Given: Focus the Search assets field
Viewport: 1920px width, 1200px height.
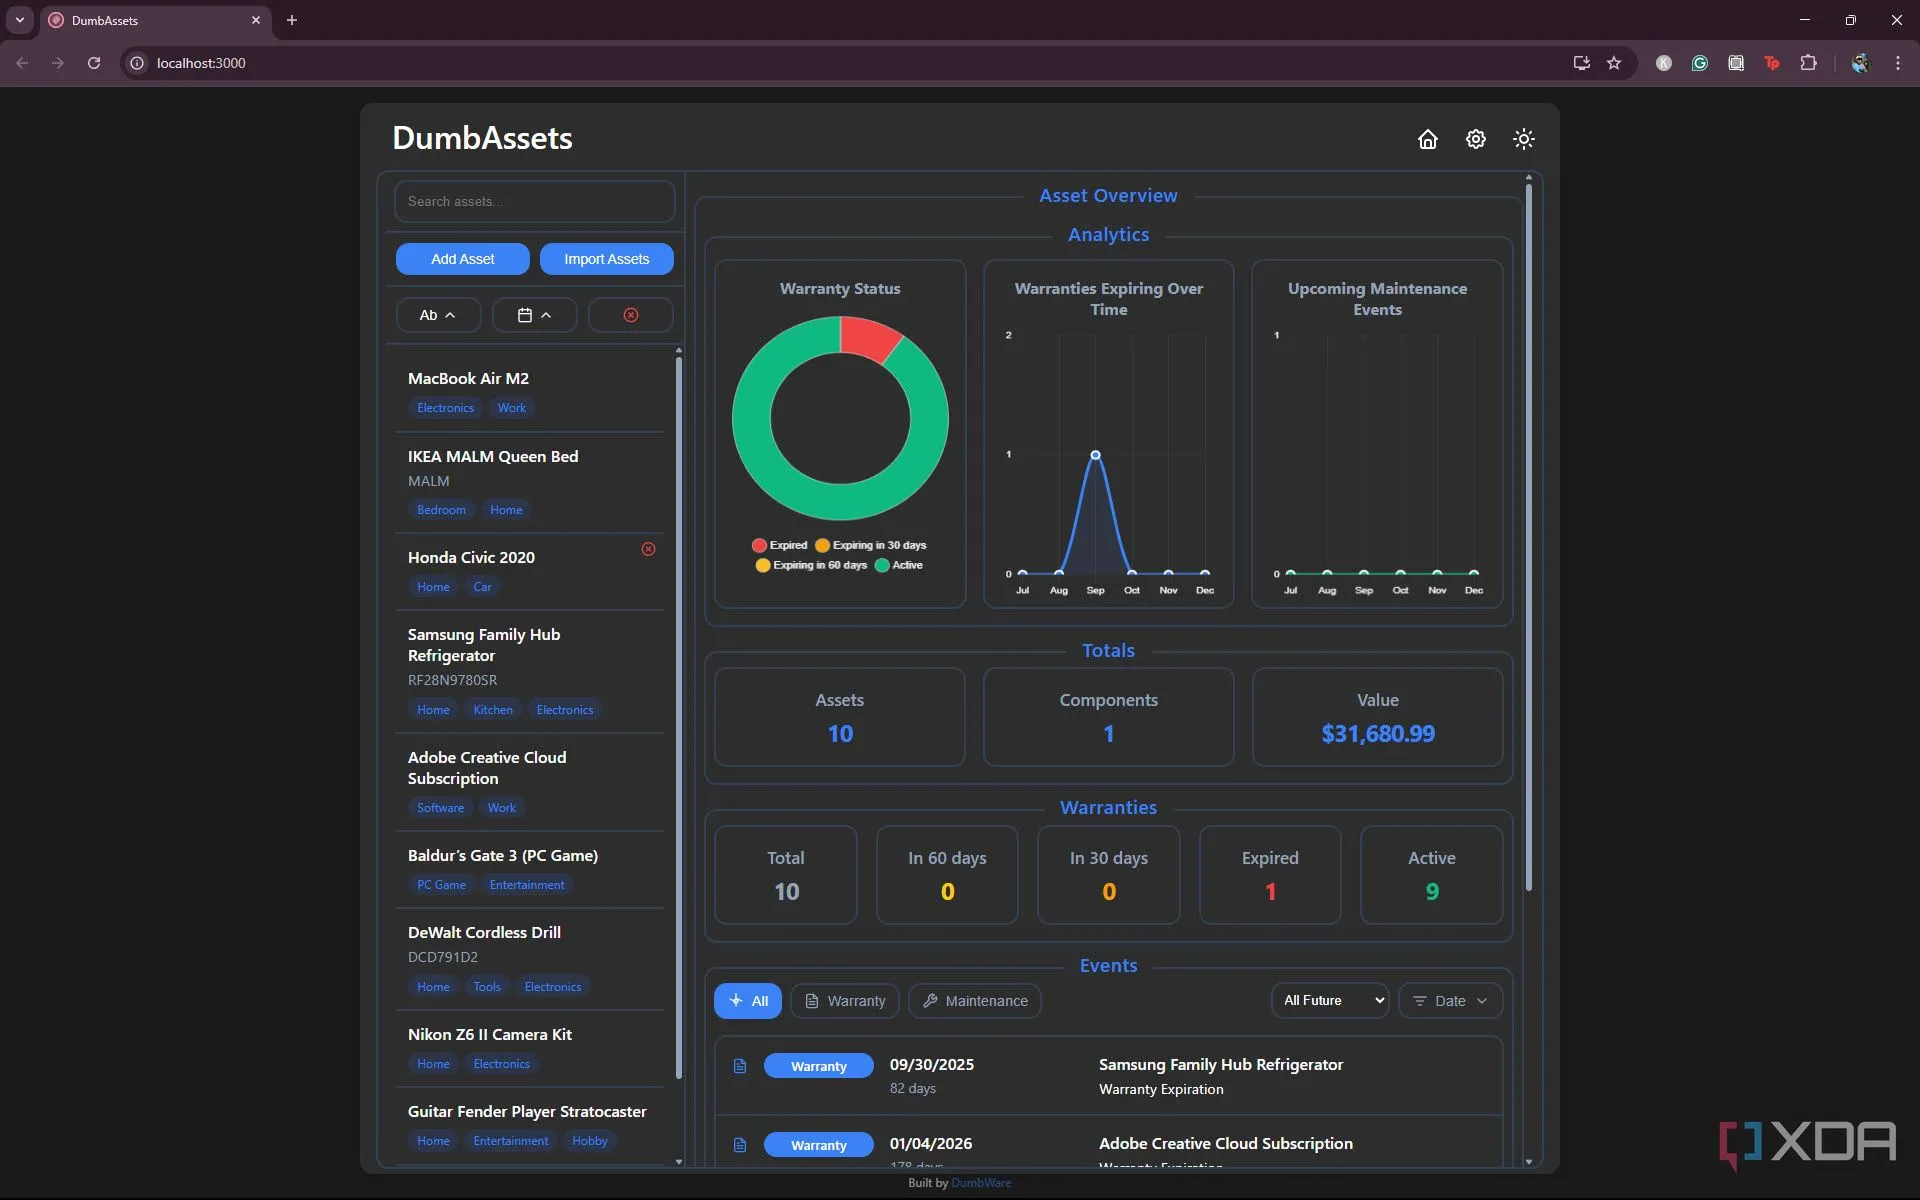Looking at the screenshot, I should [x=534, y=201].
